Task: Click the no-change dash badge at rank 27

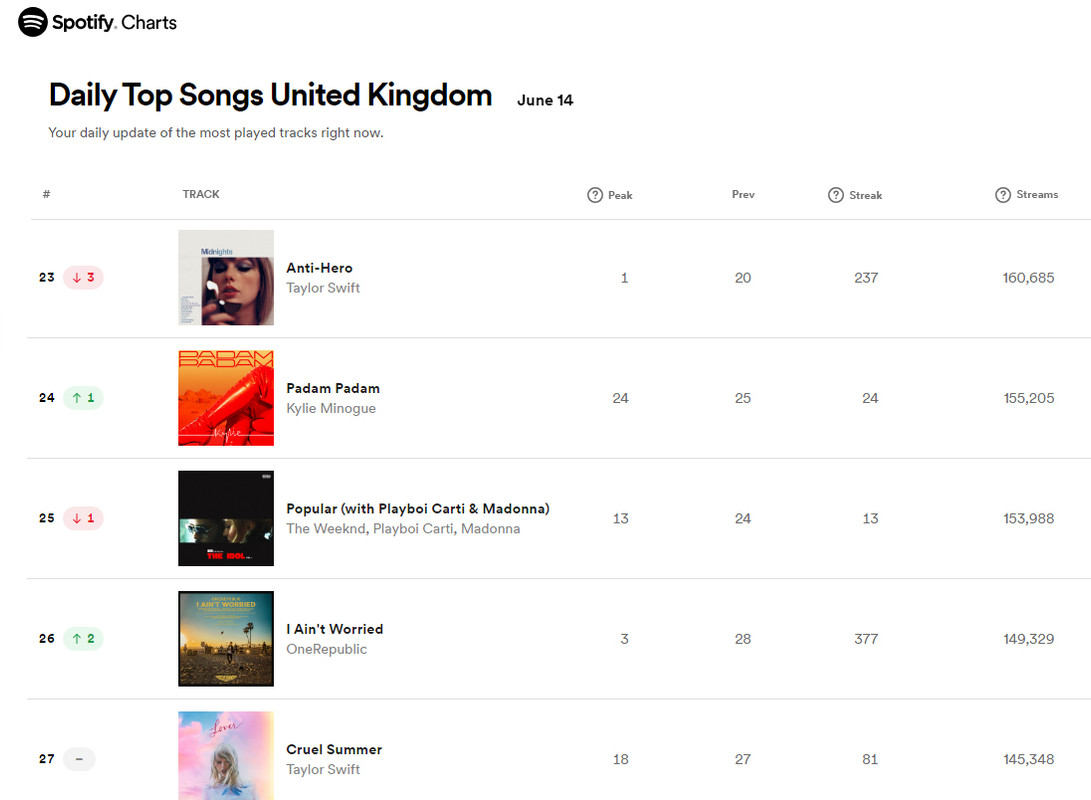Action: 79,759
